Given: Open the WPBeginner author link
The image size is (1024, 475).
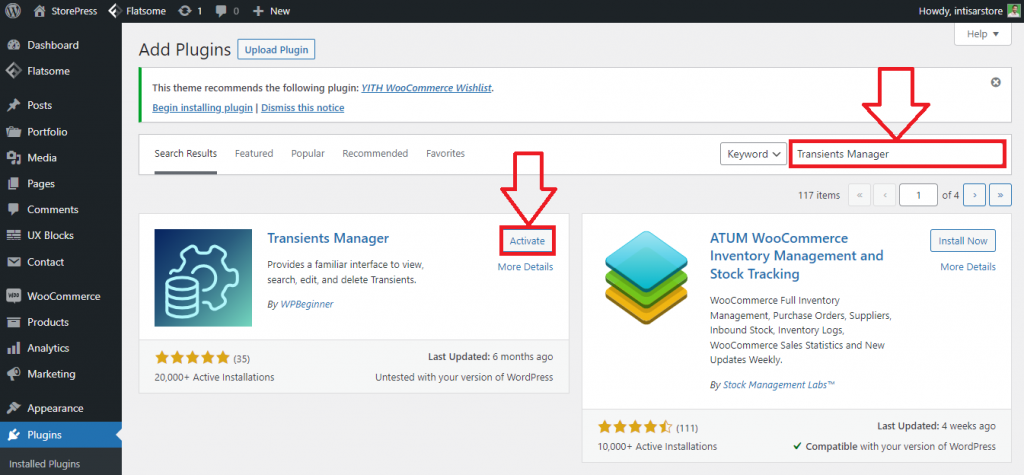Looking at the screenshot, I should 307,304.
